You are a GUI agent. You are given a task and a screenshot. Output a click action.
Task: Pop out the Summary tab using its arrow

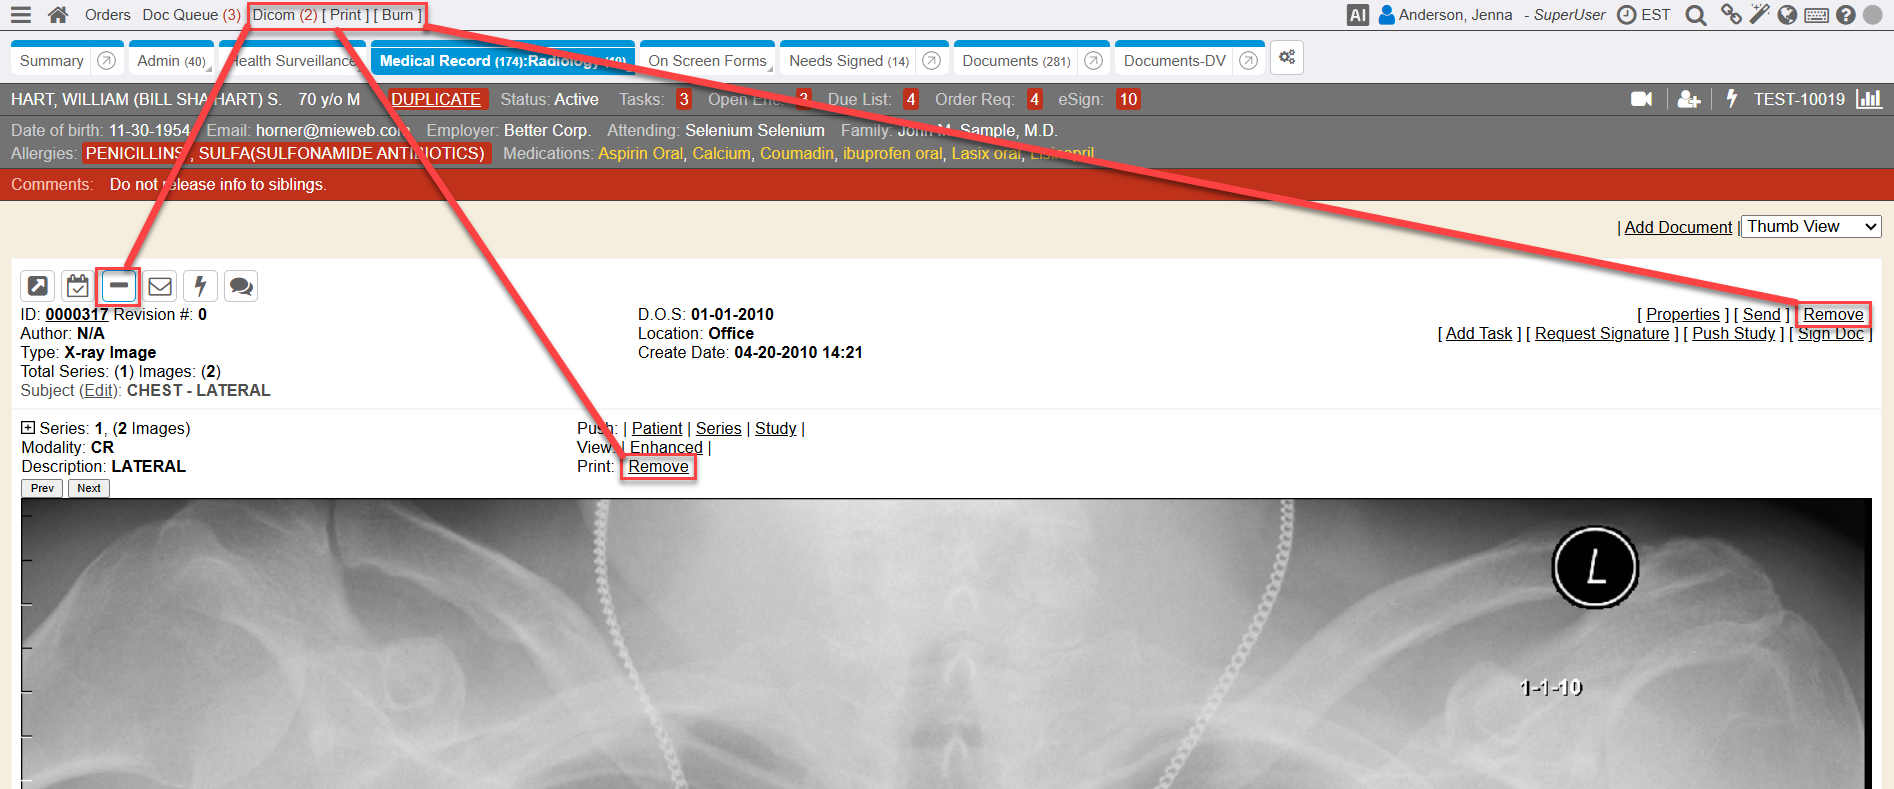click(106, 61)
